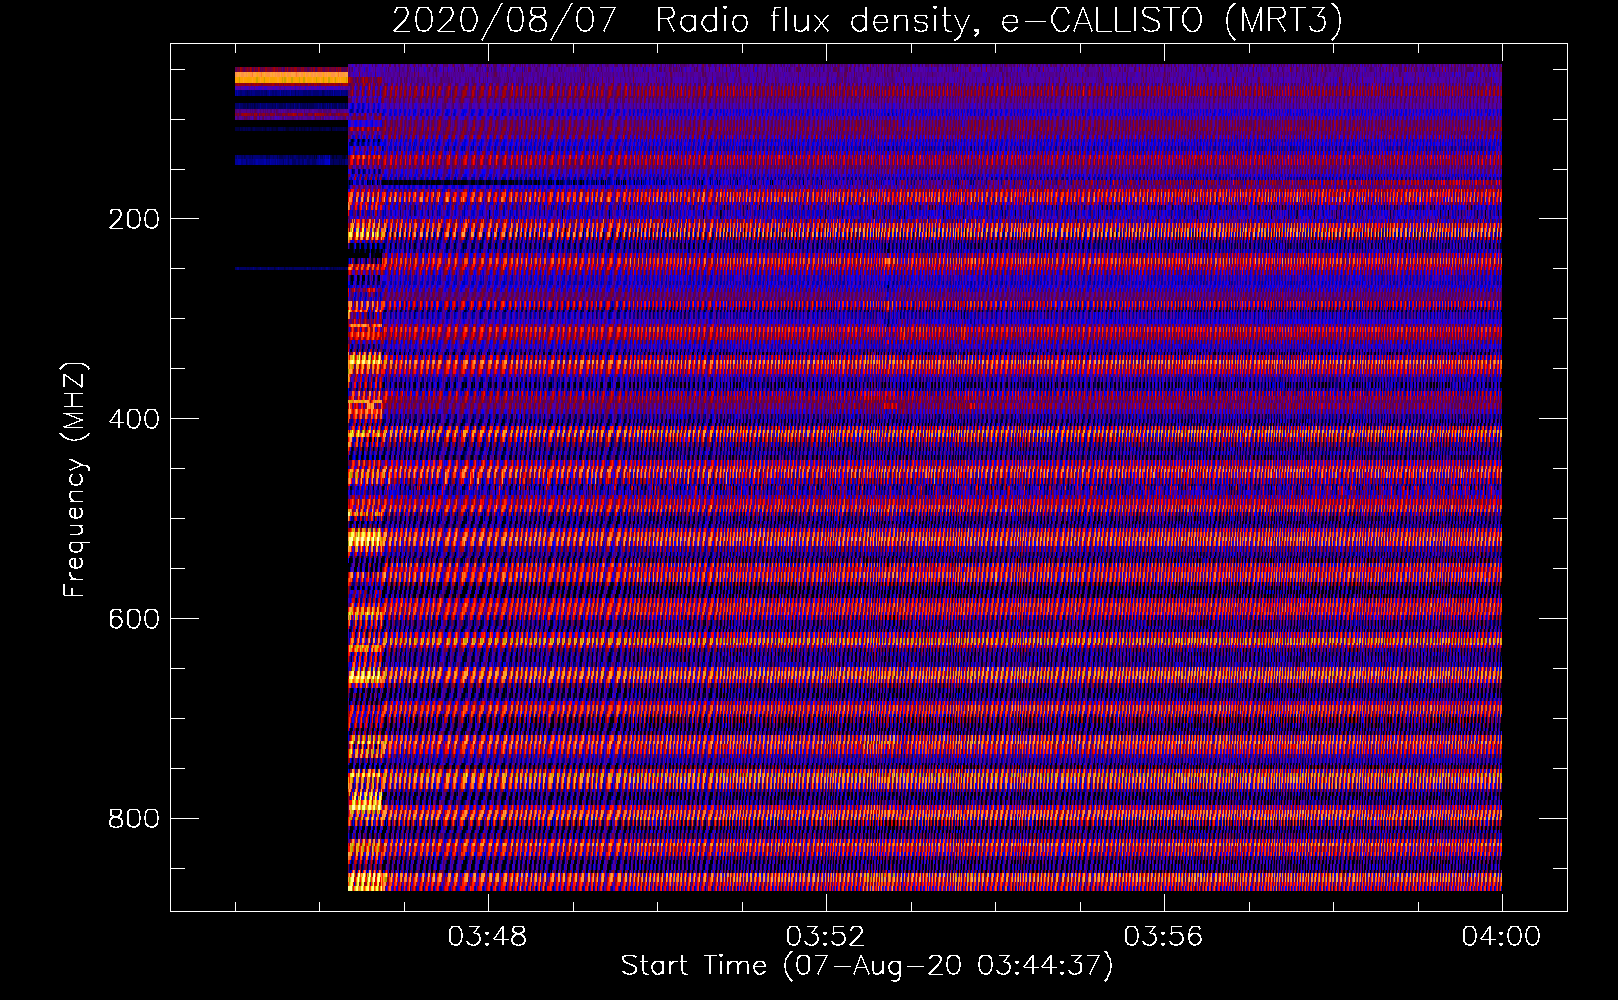
Task: Click the 'Start Time (07-Aug-20 03:44:37)' label
Action: coord(867,966)
